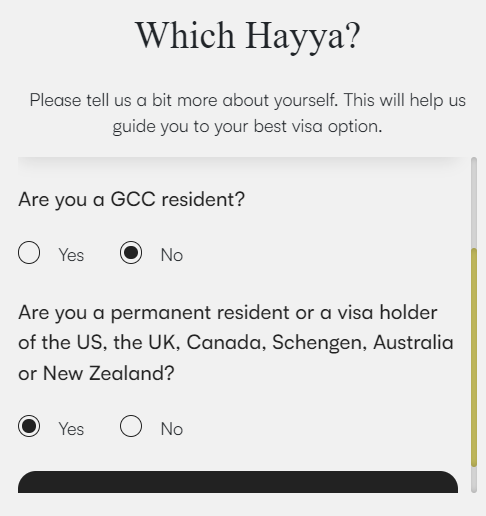Select Yes radio for permanent resident question

(x=29, y=426)
